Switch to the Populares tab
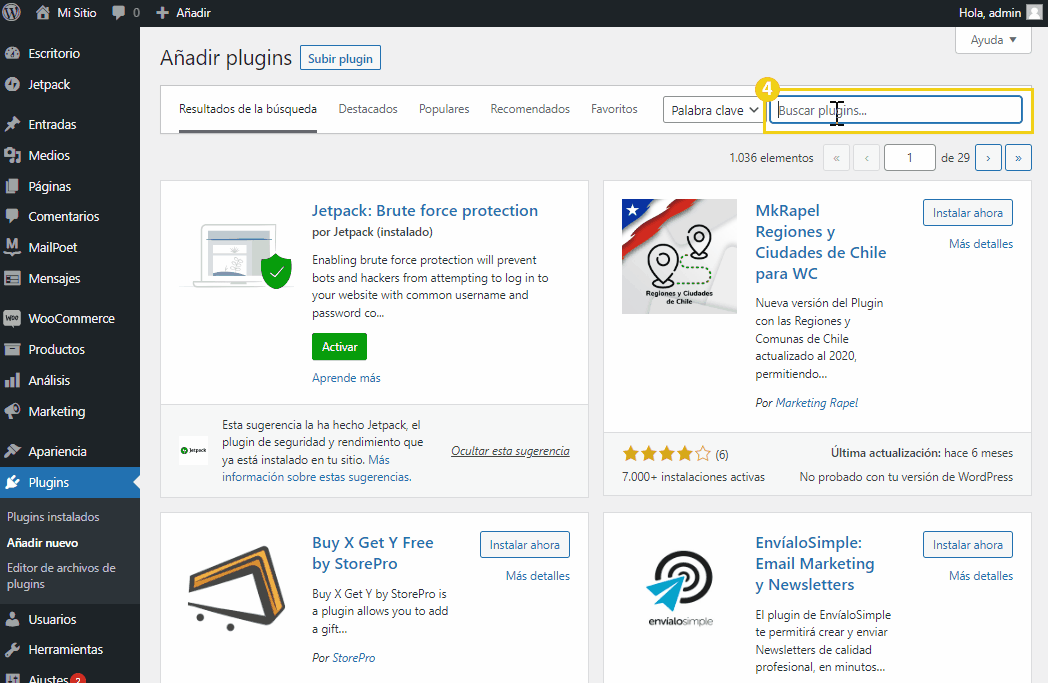The height and width of the screenshot is (683, 1048). coord(444,109)
